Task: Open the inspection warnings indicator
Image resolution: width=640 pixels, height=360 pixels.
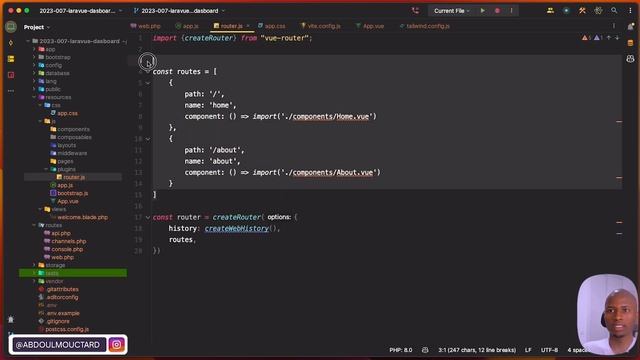Action: [x=591, y=38]
